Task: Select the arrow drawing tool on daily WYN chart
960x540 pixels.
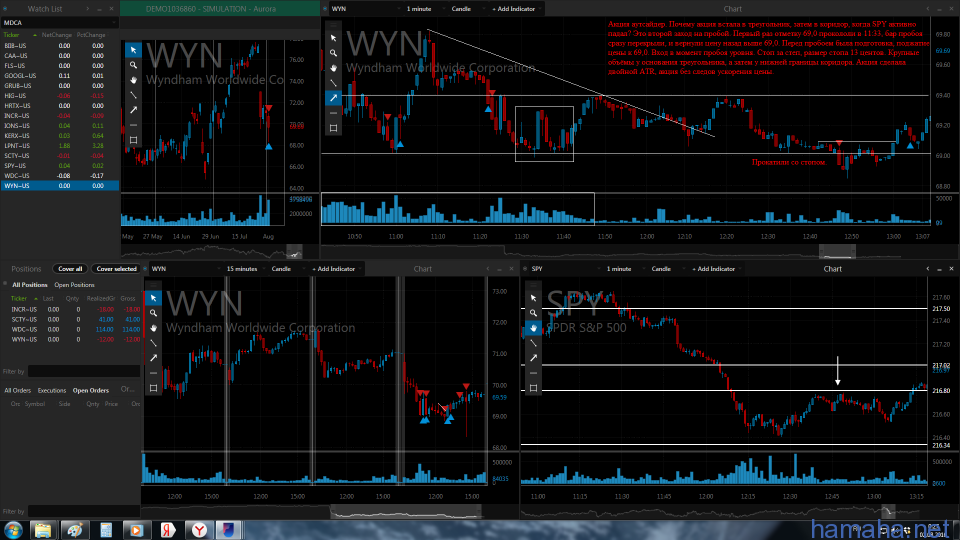Action: tap(133, 110)
